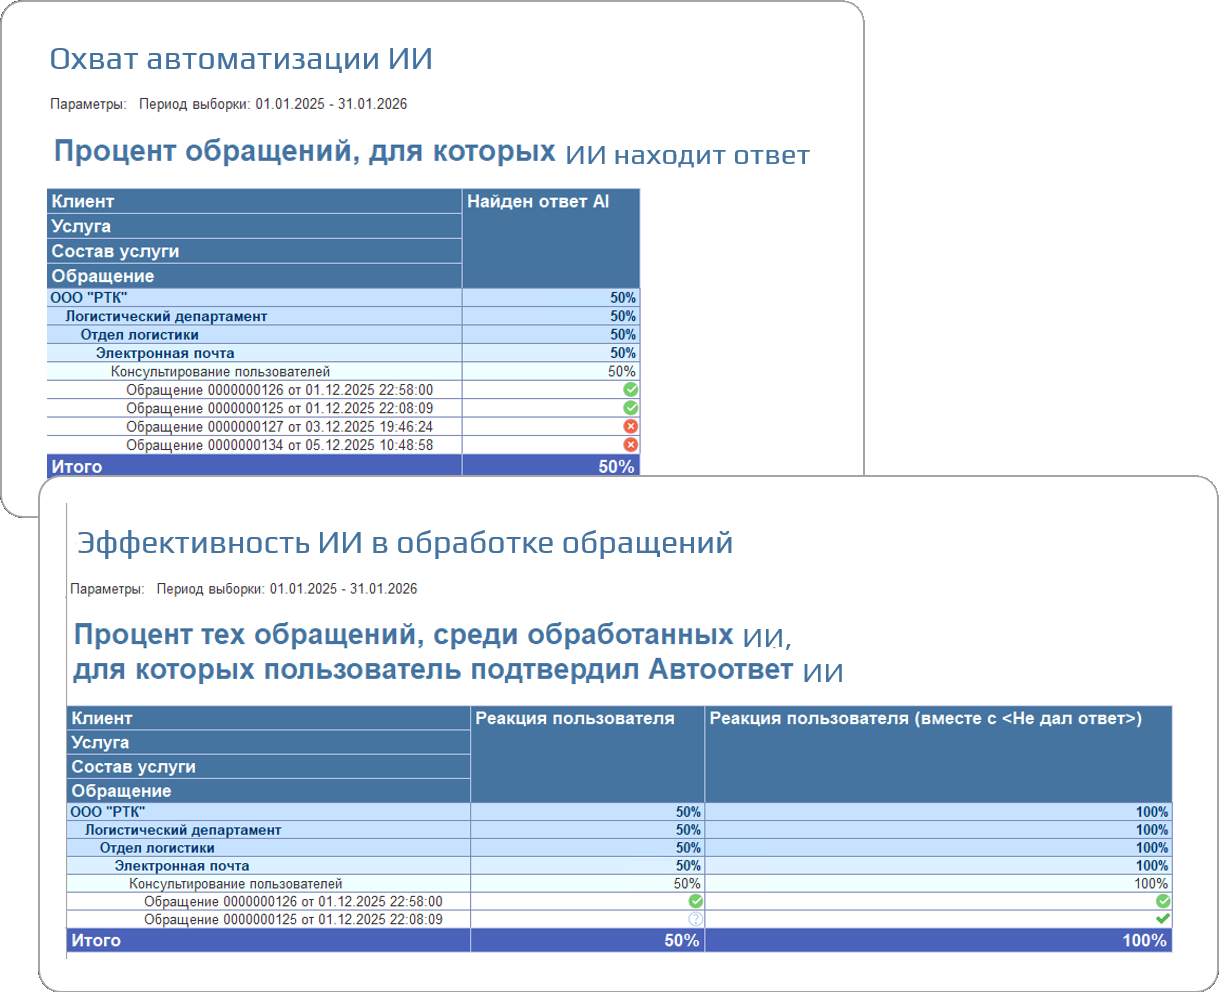Select Консультирование пользователей row in the coverage report
The width and height of the screenshot is (1219, 992).
pyautogui.click(x=343, y=372)
